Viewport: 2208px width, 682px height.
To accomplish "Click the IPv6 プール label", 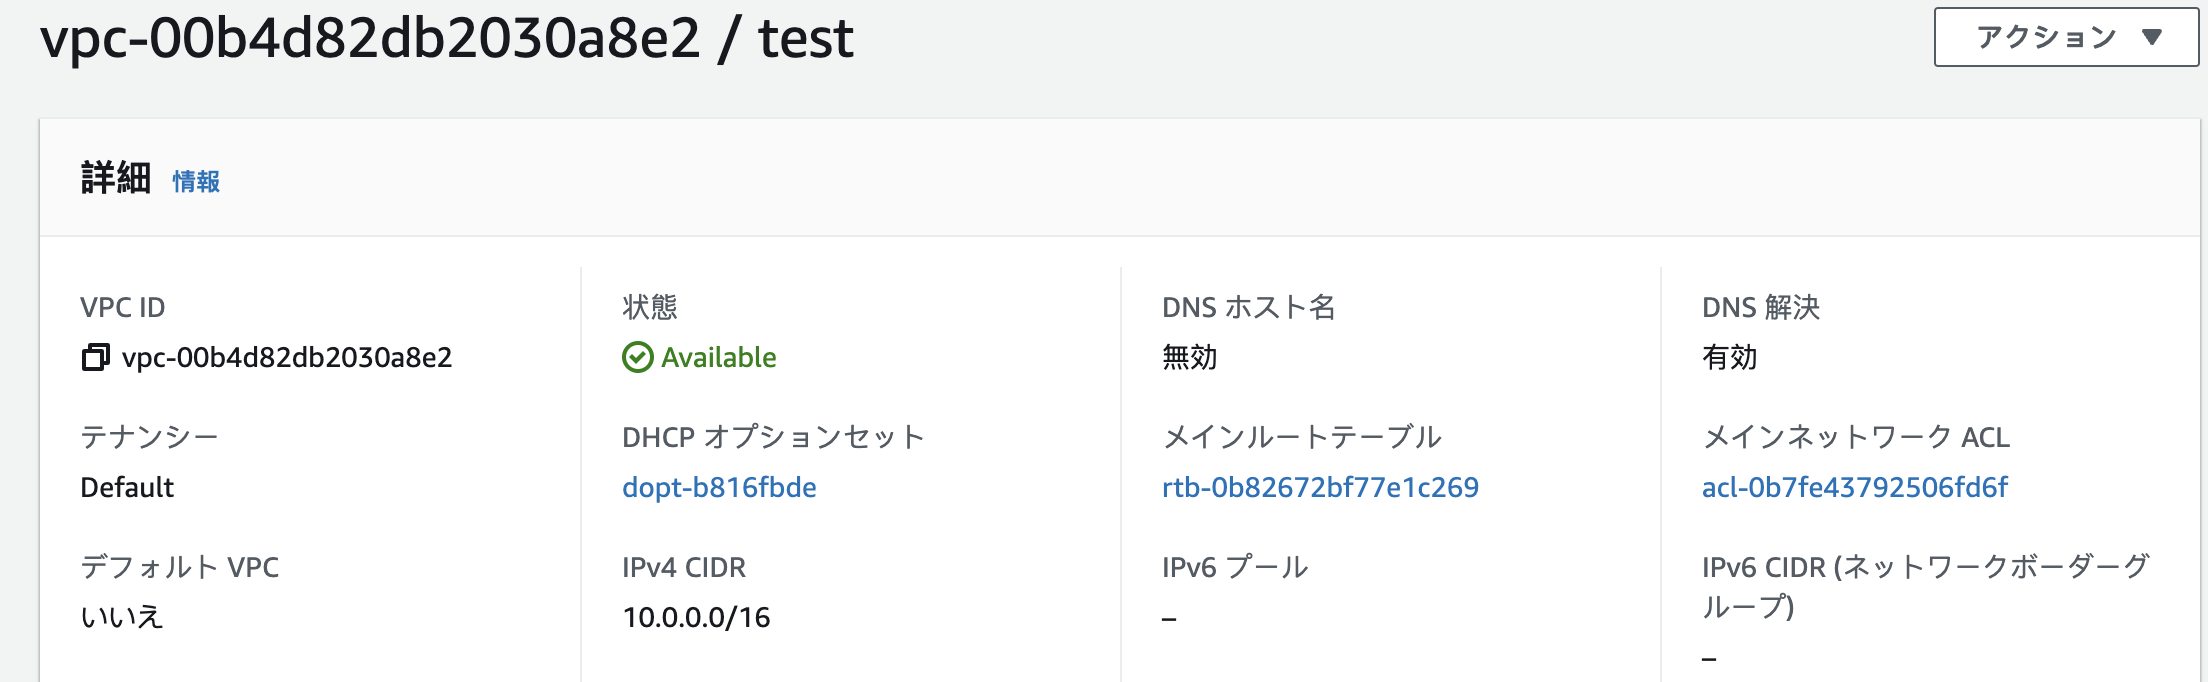I will tap(1235, 567).
